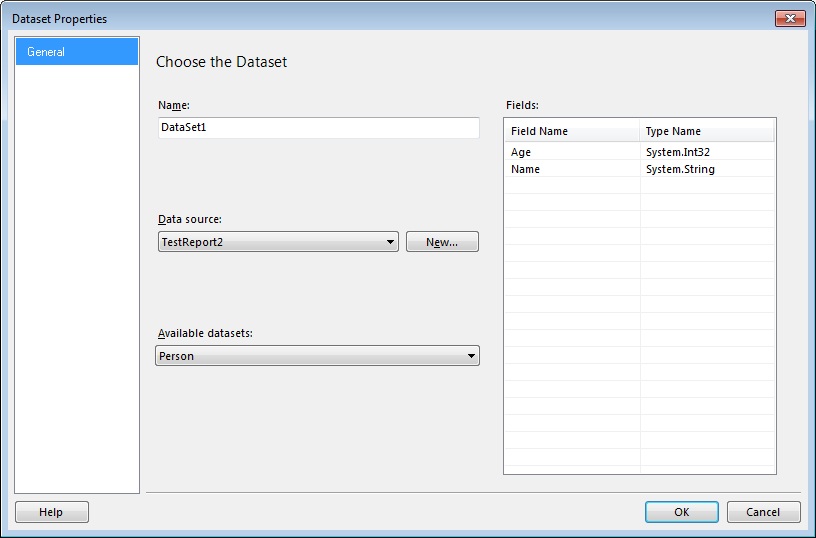Select the General page in left panel
Viewport: 816px width, 538px height.
(76, 52)
